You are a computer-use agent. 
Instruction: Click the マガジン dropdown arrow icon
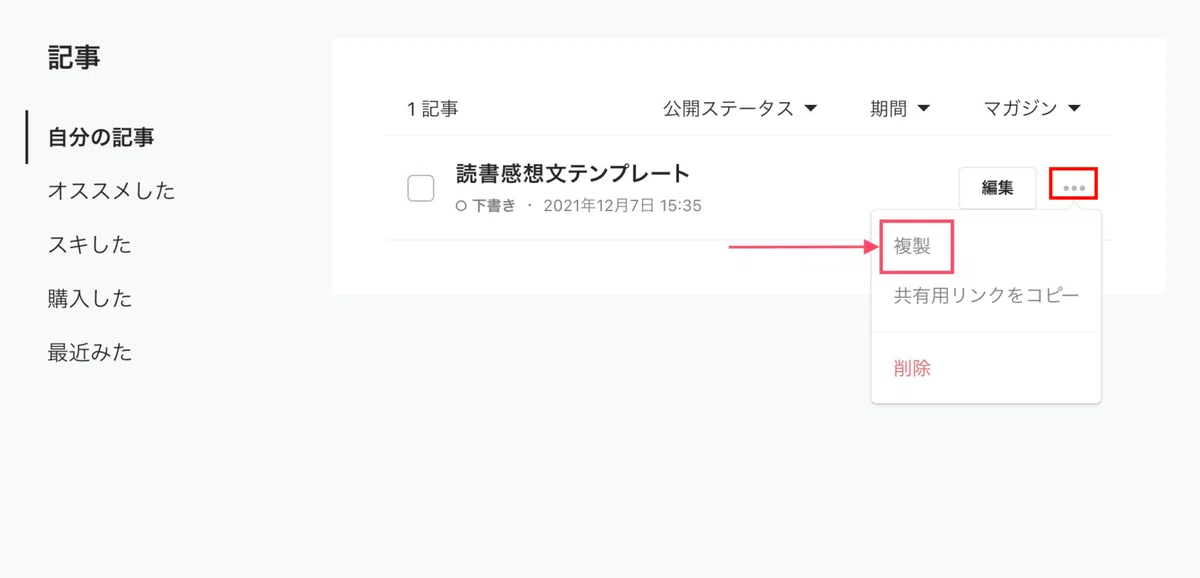click(x=1075, y=108)
